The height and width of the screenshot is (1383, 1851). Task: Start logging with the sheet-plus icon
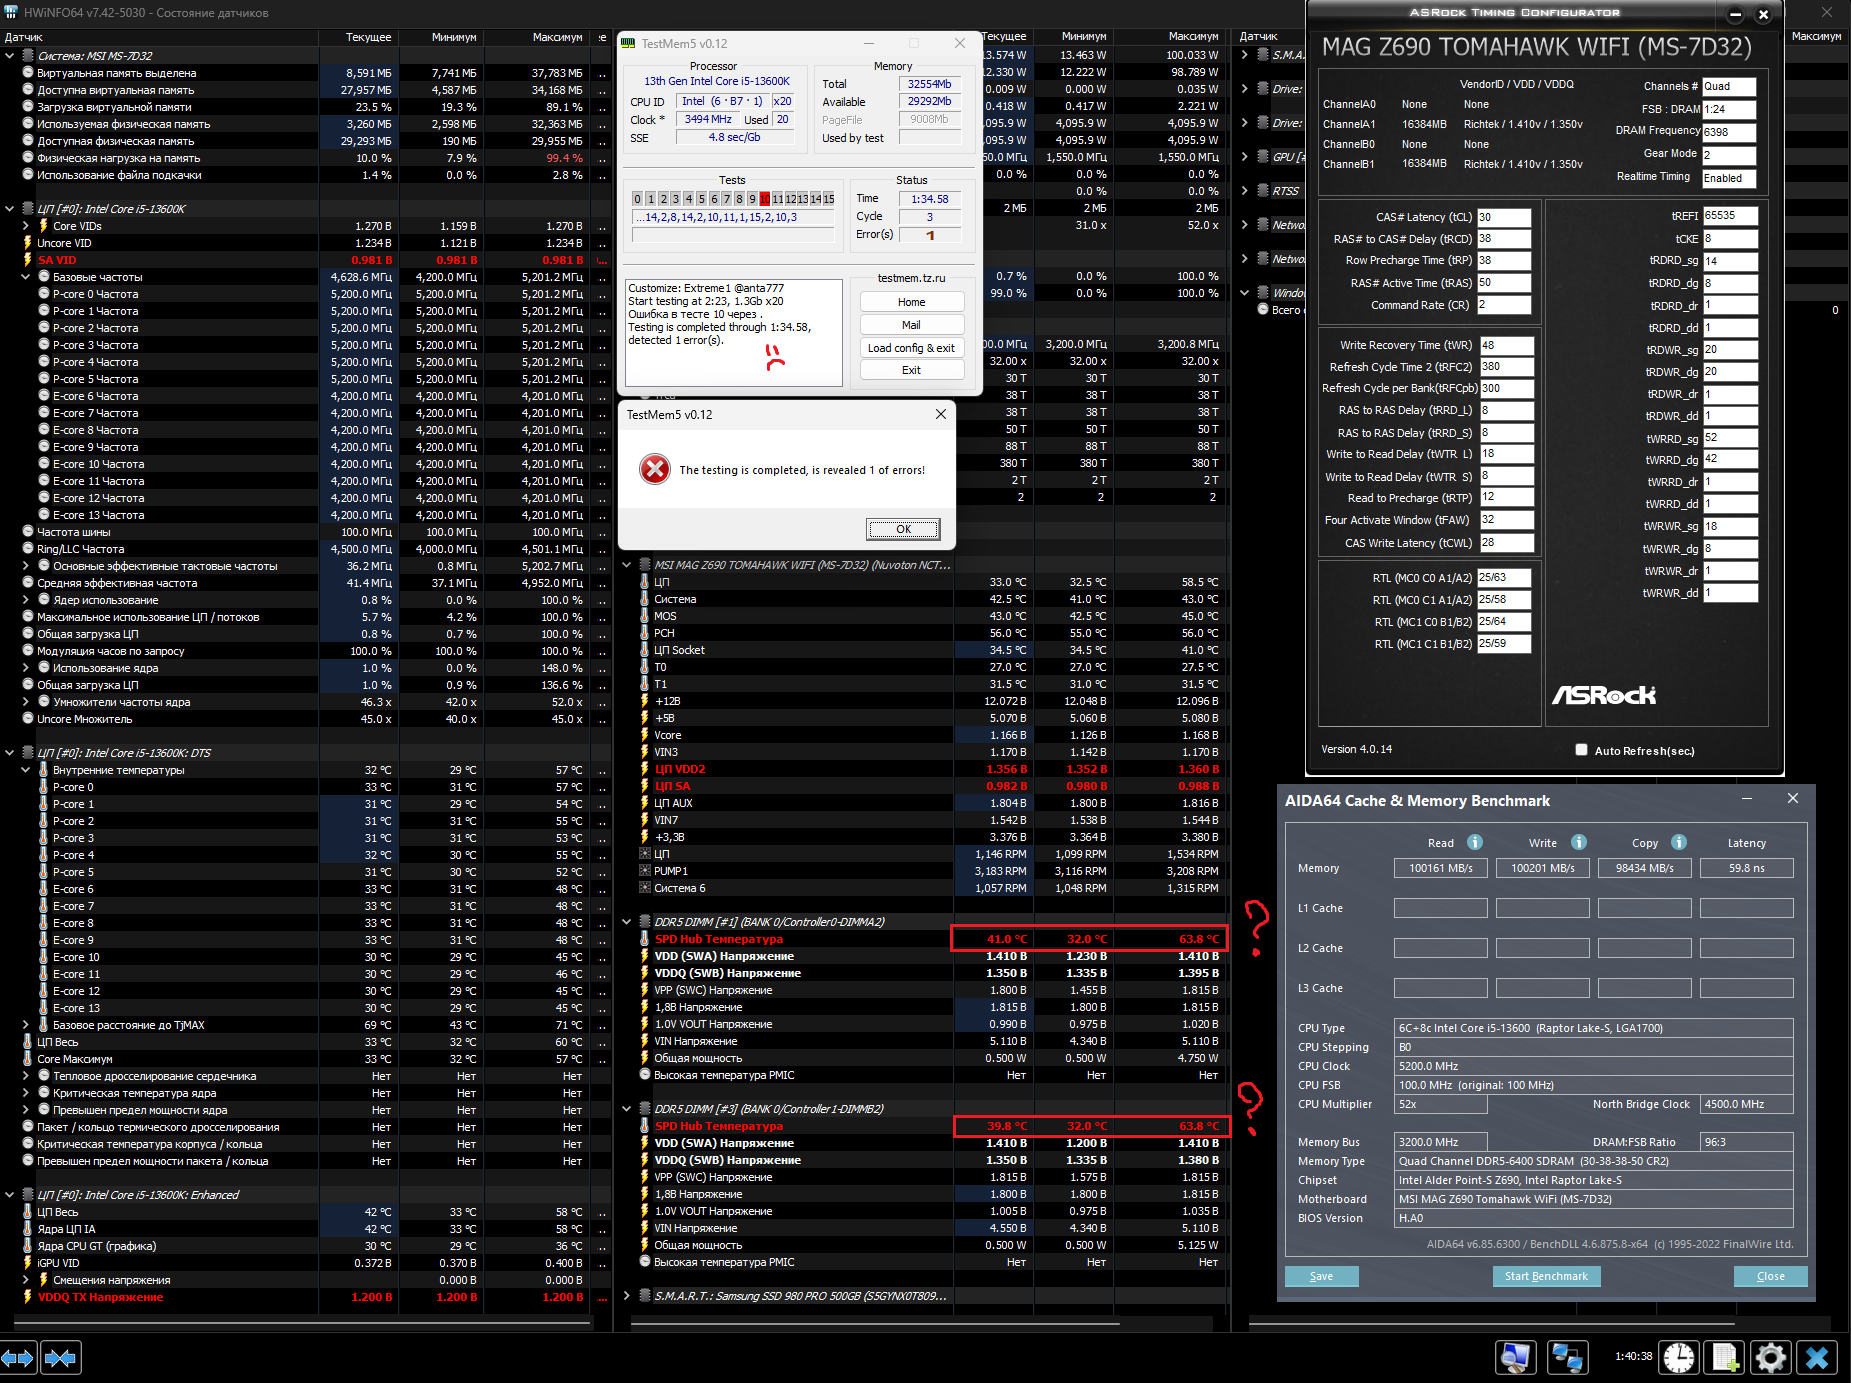(x=1725, y=1357)
